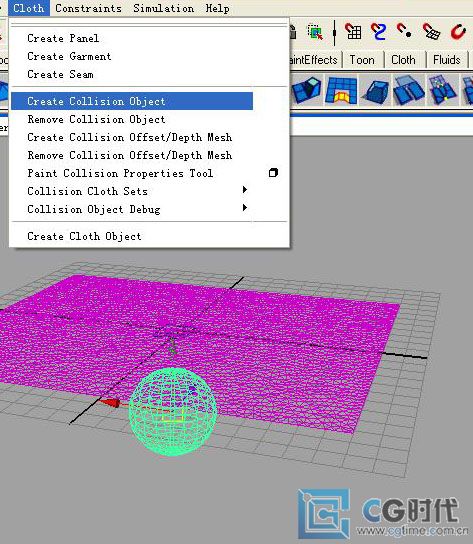The width and height of the screenshot is (473, 544).
Task: Click the shelf icon of blue open box
Action: click(x=376, y=92)
